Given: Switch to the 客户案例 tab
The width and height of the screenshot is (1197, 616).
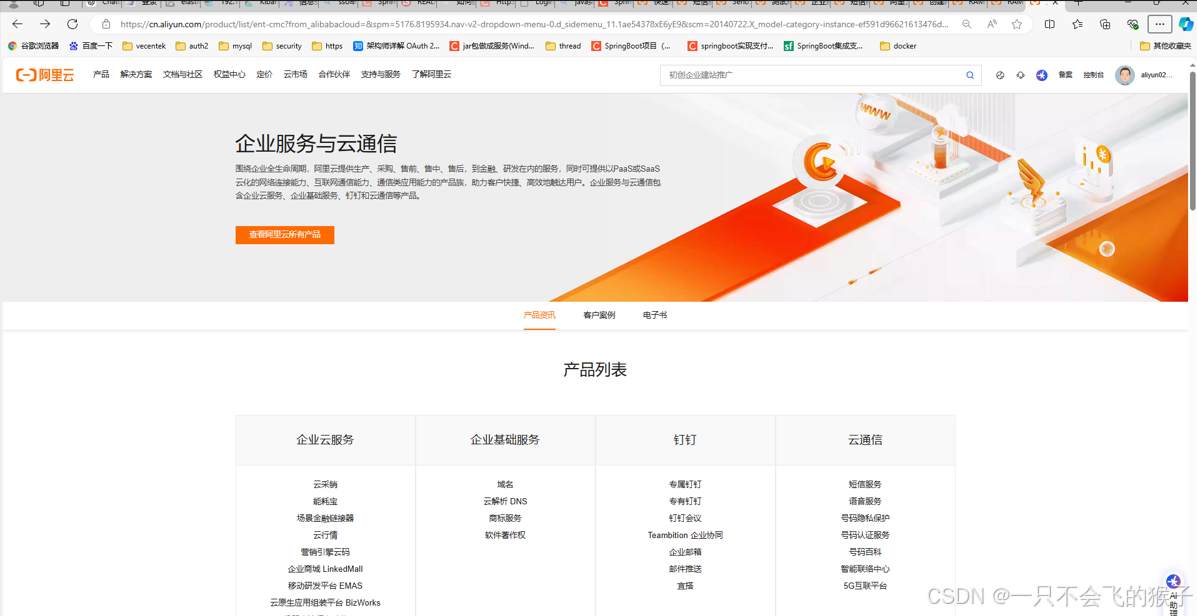Looking at the screenshot, I should tap(598, 315).
